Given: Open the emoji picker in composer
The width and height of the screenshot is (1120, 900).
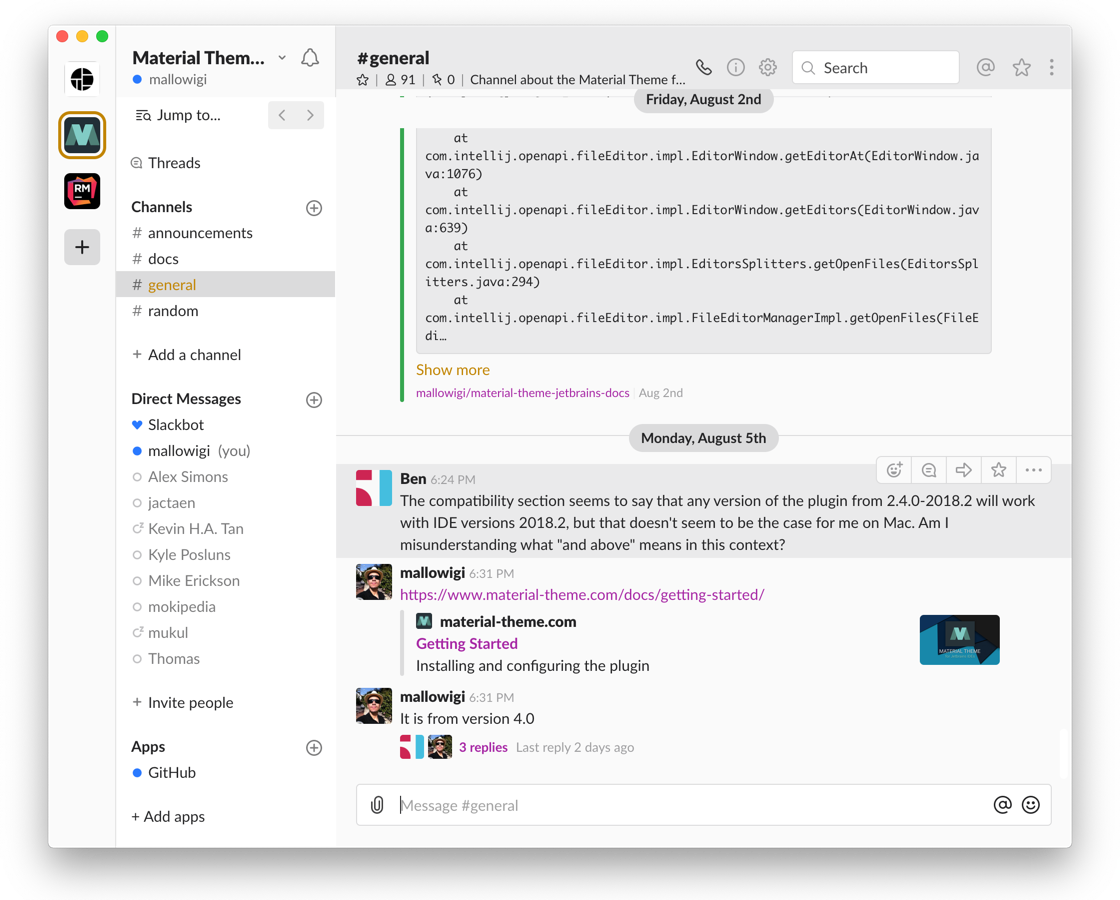Looking at the screenshot, I should tap(1031, 805).
